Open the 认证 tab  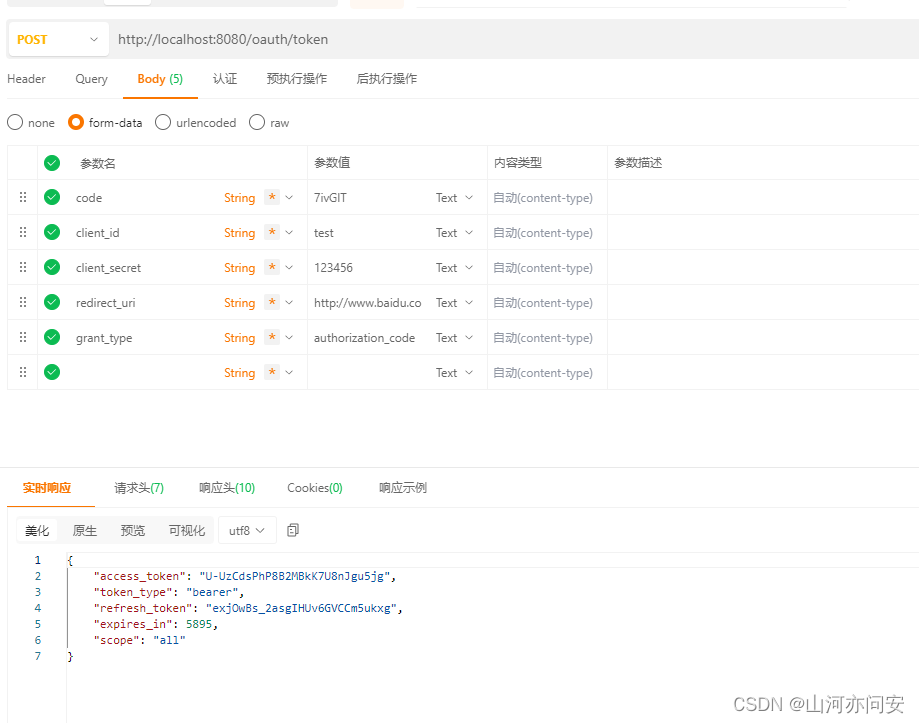click(x=225, y=79)
